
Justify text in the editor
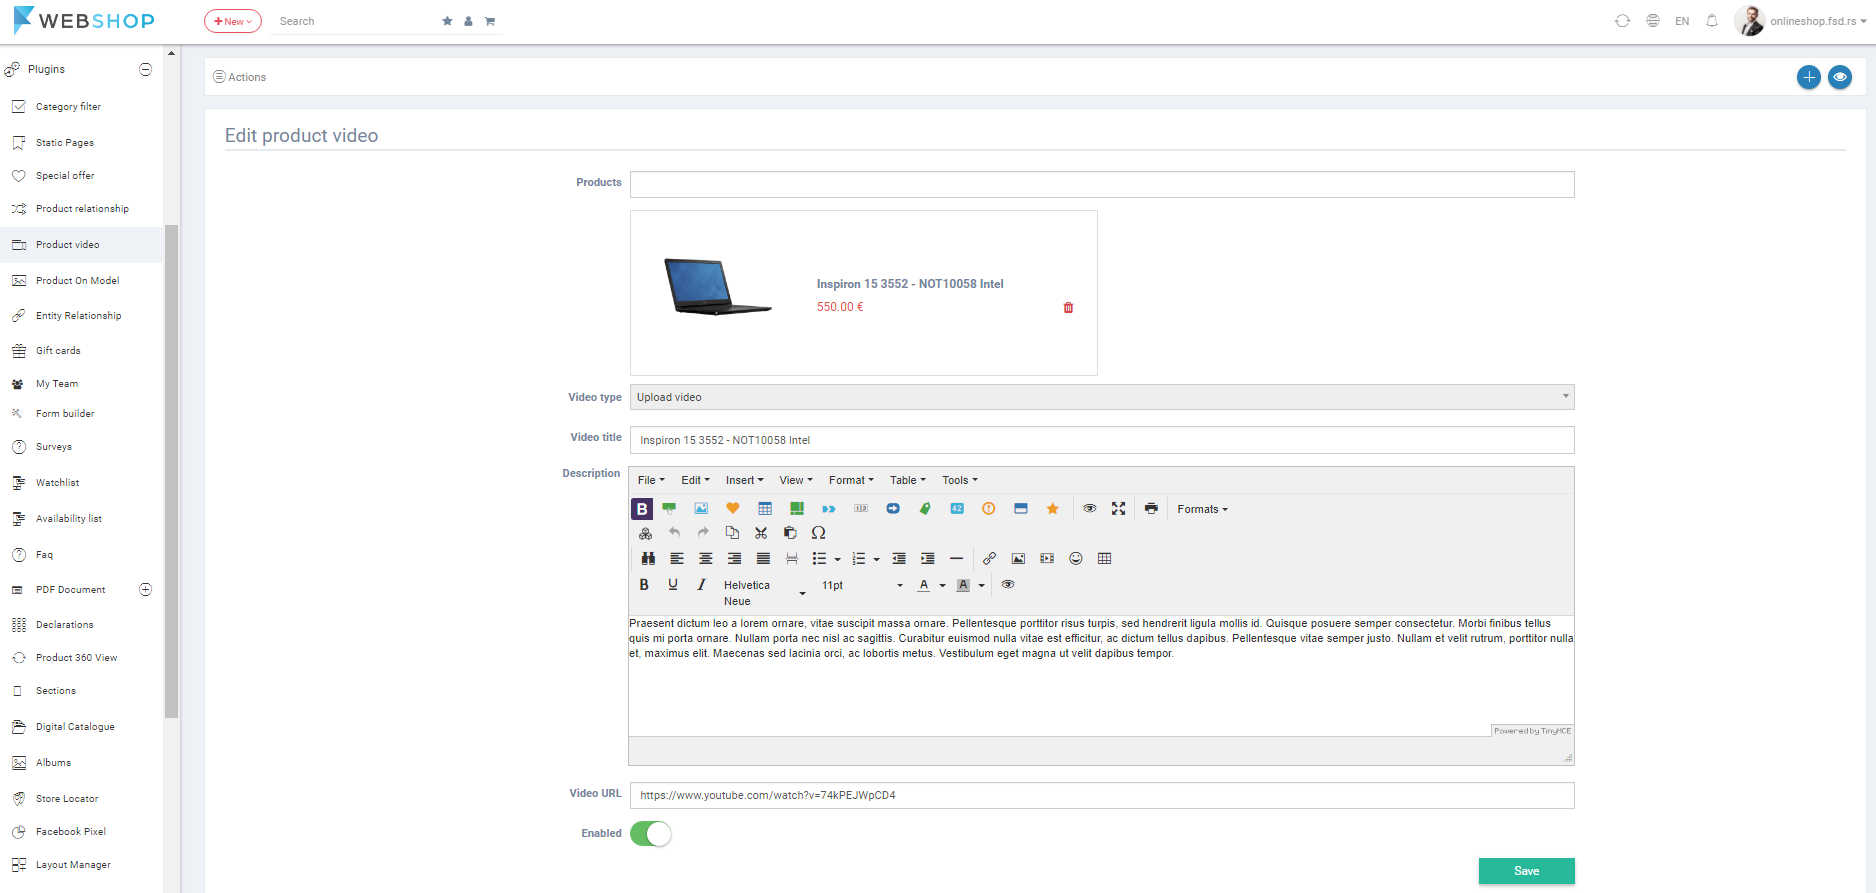coord(764,559)
